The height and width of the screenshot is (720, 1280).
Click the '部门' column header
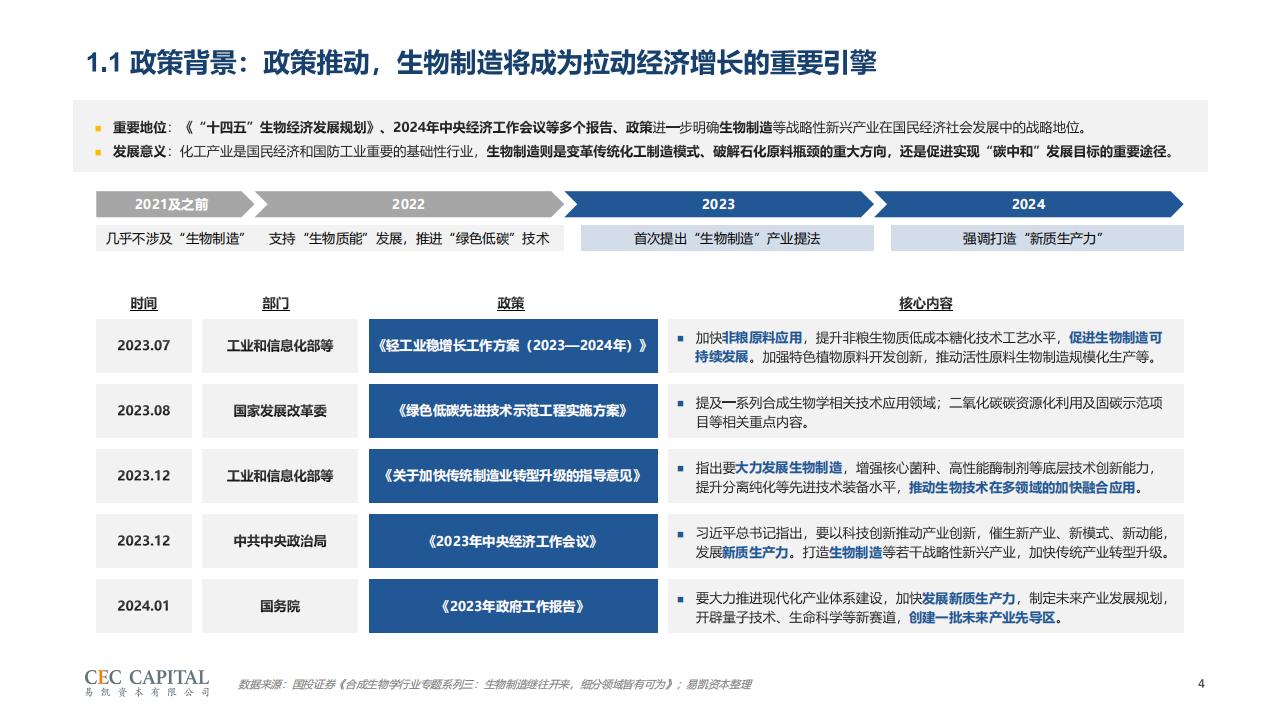[x=275, y=303]
